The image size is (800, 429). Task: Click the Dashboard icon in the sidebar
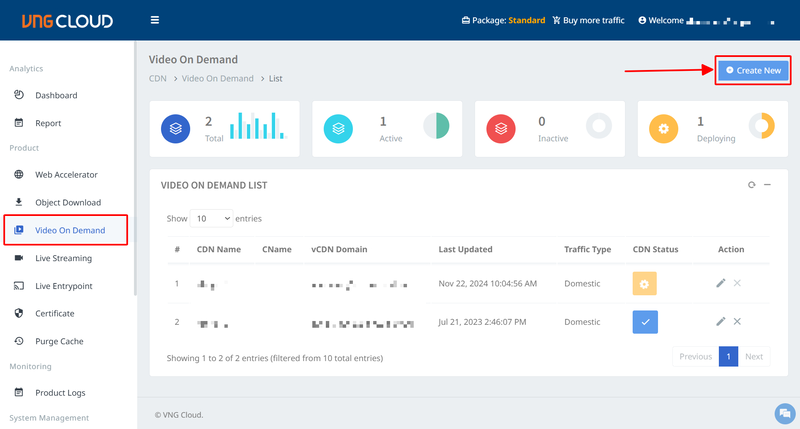tap(19, 95)
